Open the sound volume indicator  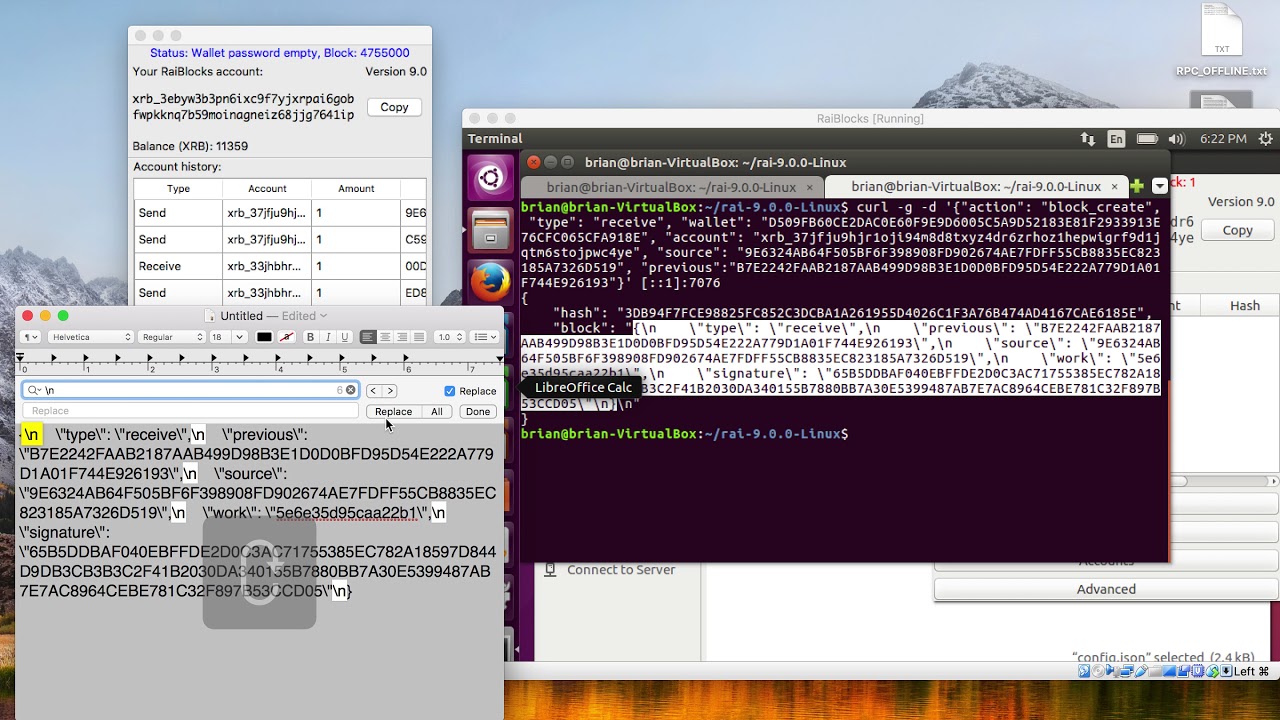pos(1177,139)
